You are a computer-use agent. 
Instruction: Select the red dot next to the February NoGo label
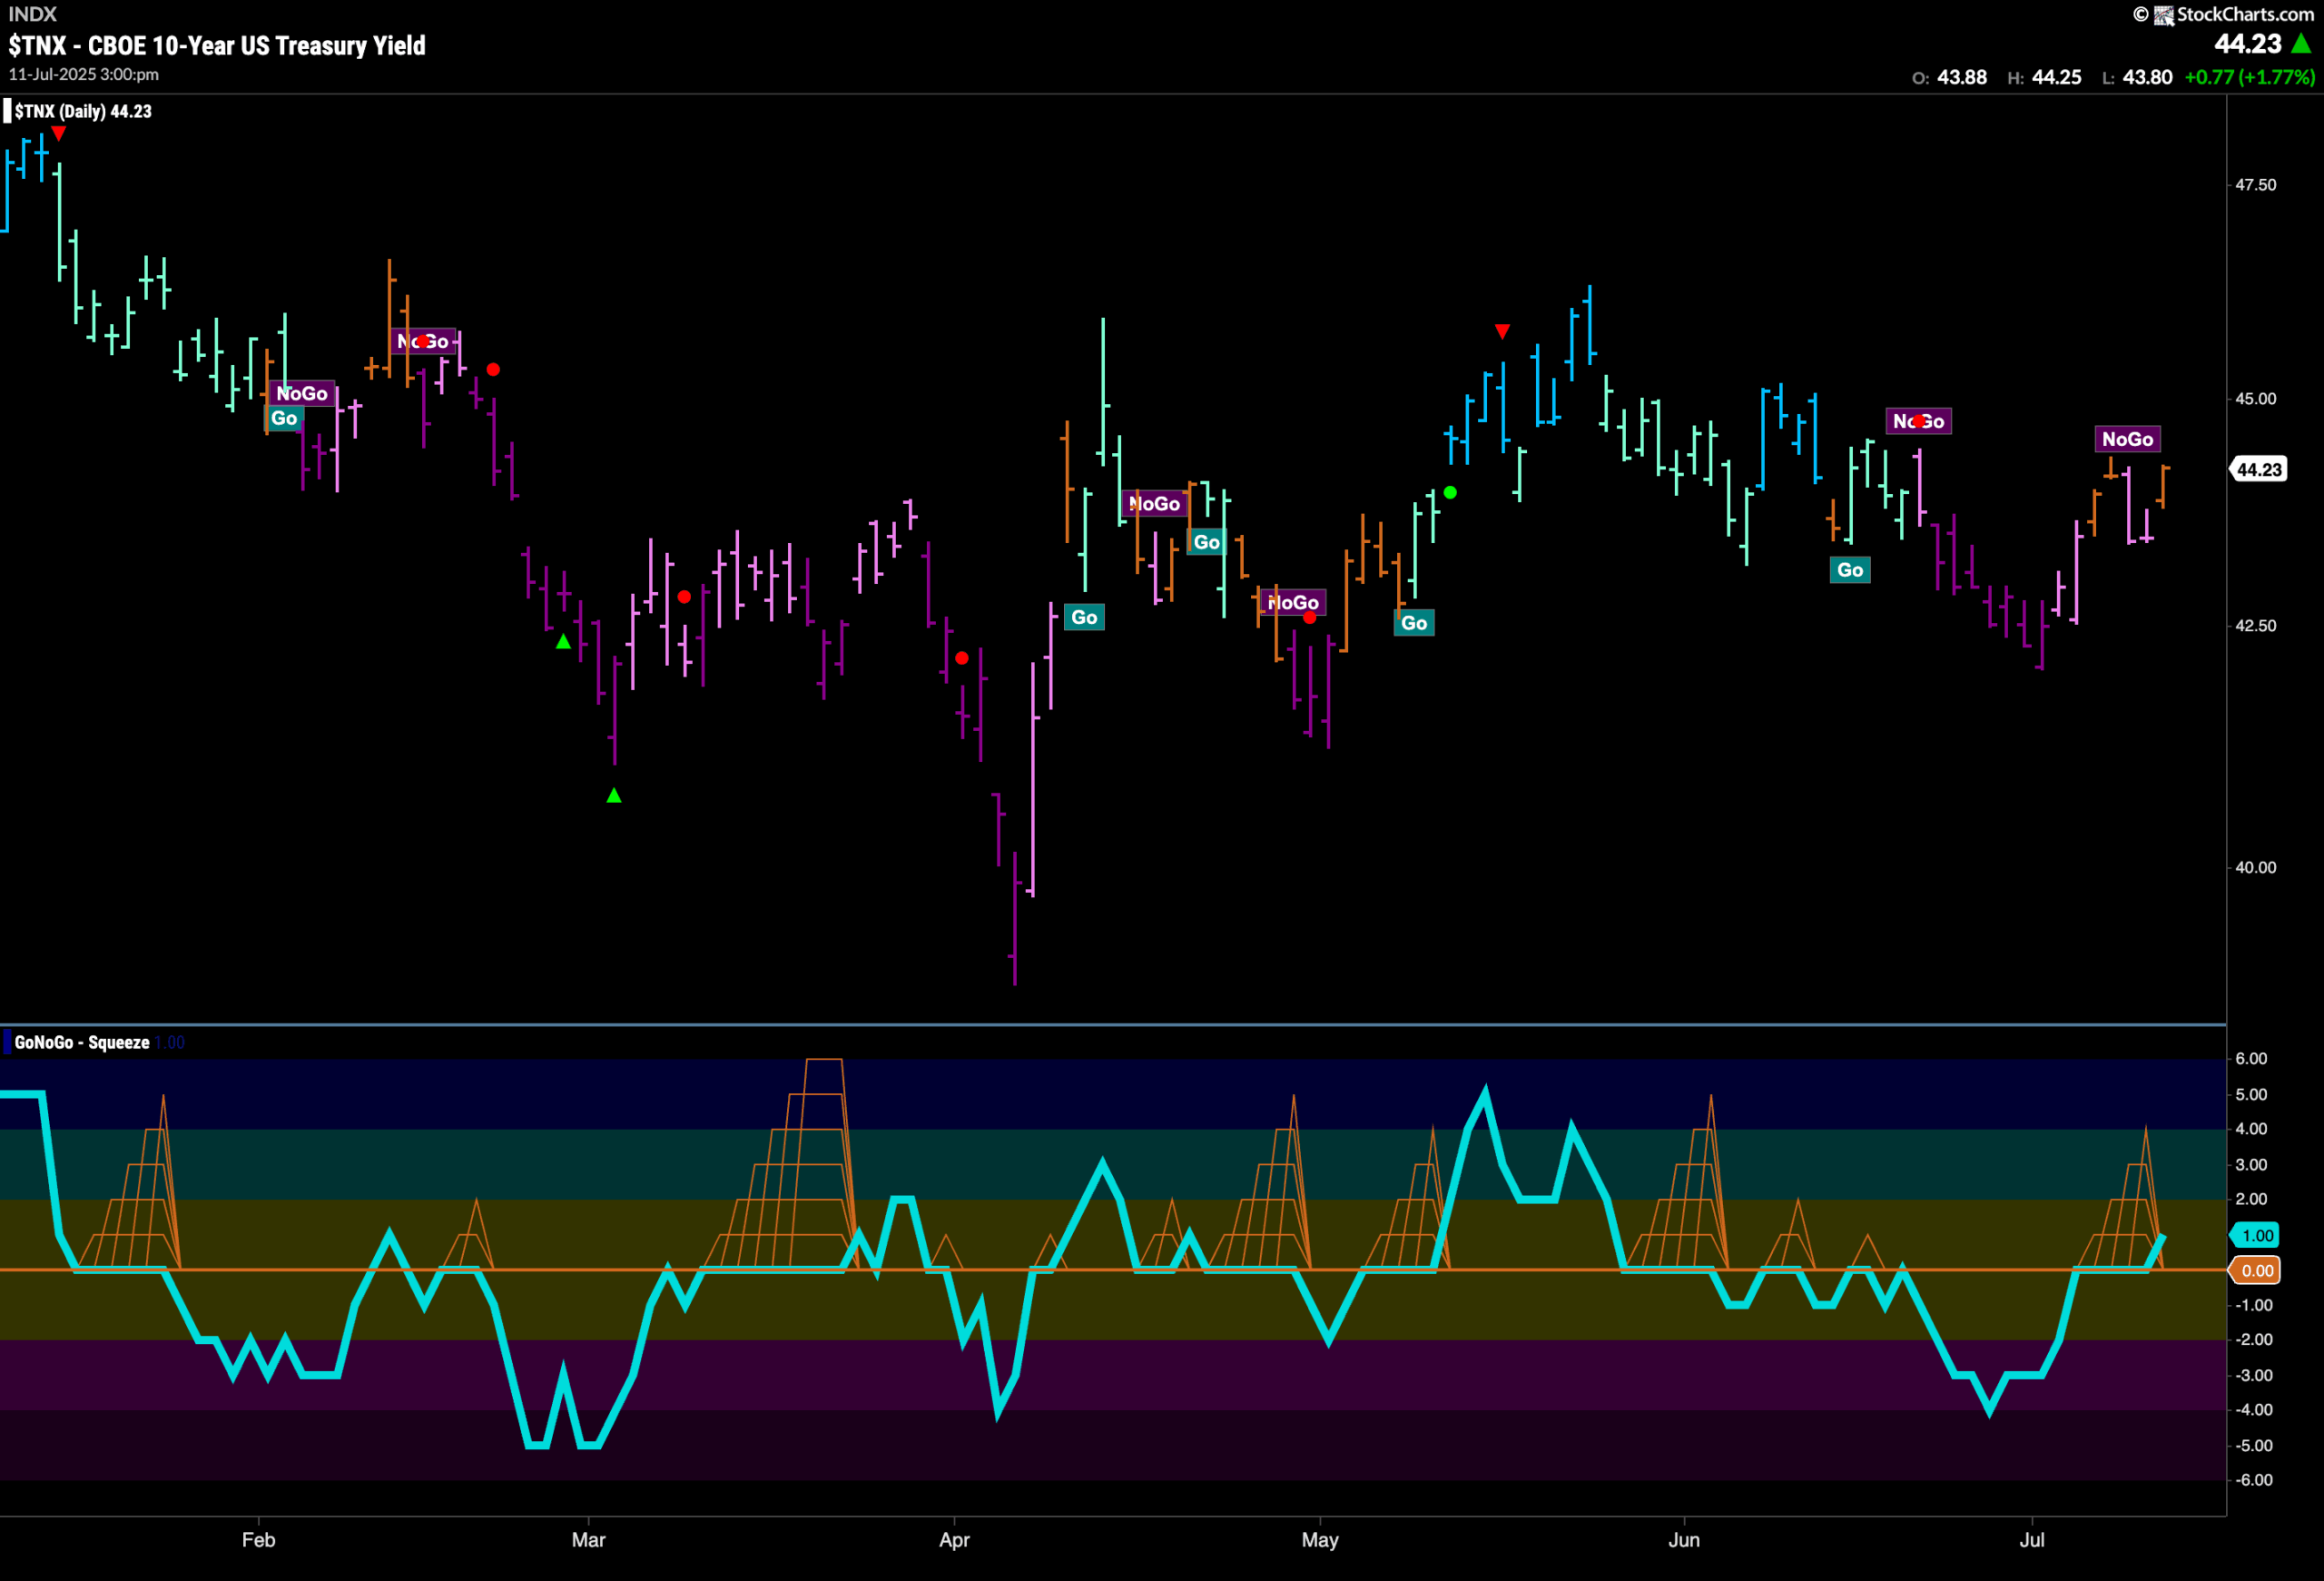tap(492, 369)
